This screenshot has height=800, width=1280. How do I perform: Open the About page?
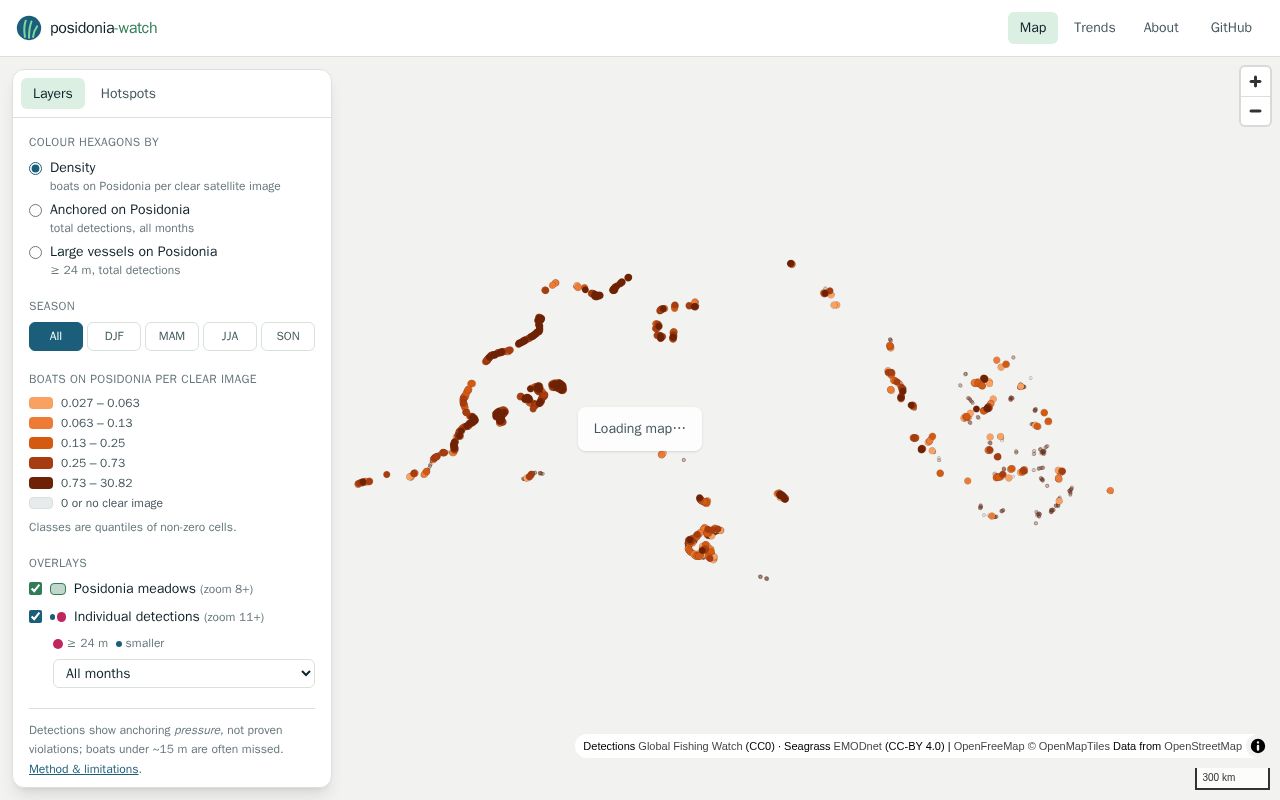coord(1161,28)
